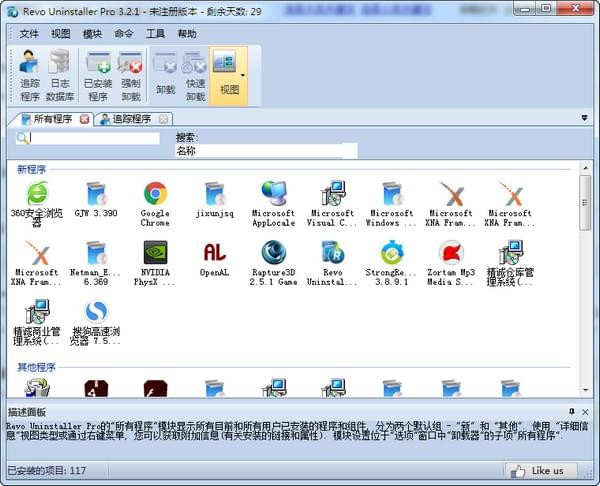Open the 名称 search-by dropdown
The width and height of the screenshot is (600, 486).
[x=266, y=151]
